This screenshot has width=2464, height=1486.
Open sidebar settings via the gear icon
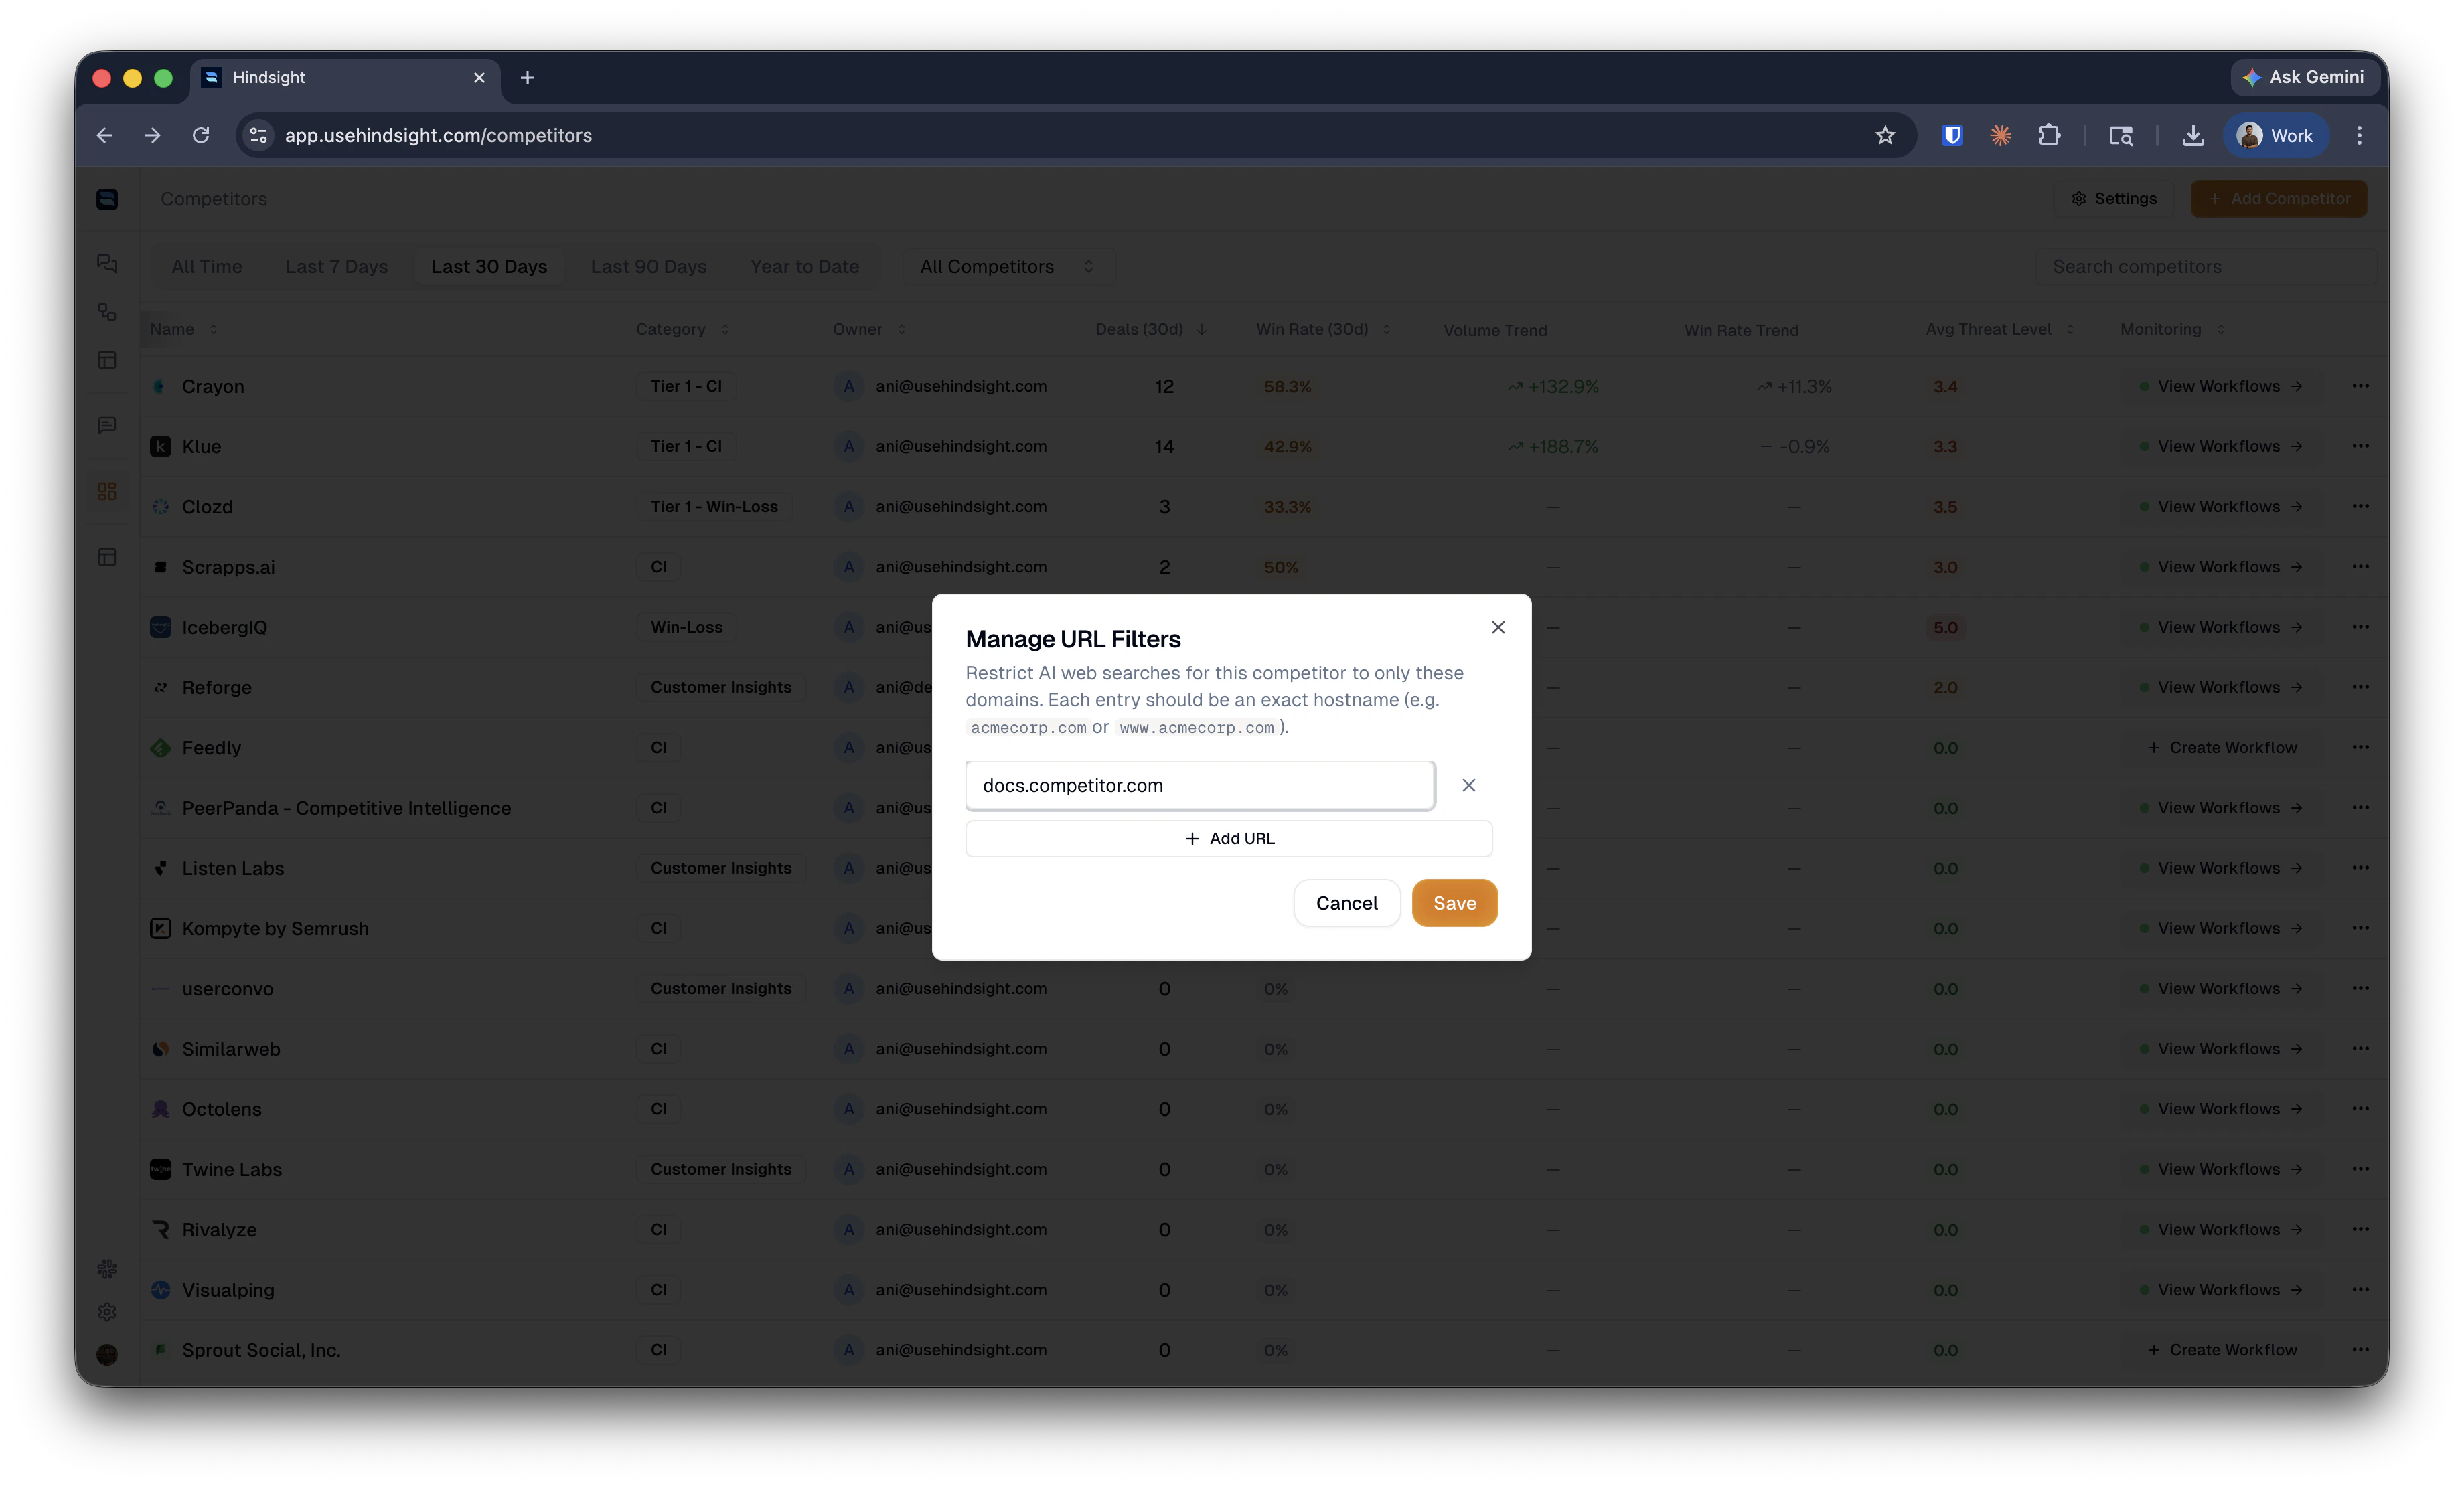click(107, 1312)
